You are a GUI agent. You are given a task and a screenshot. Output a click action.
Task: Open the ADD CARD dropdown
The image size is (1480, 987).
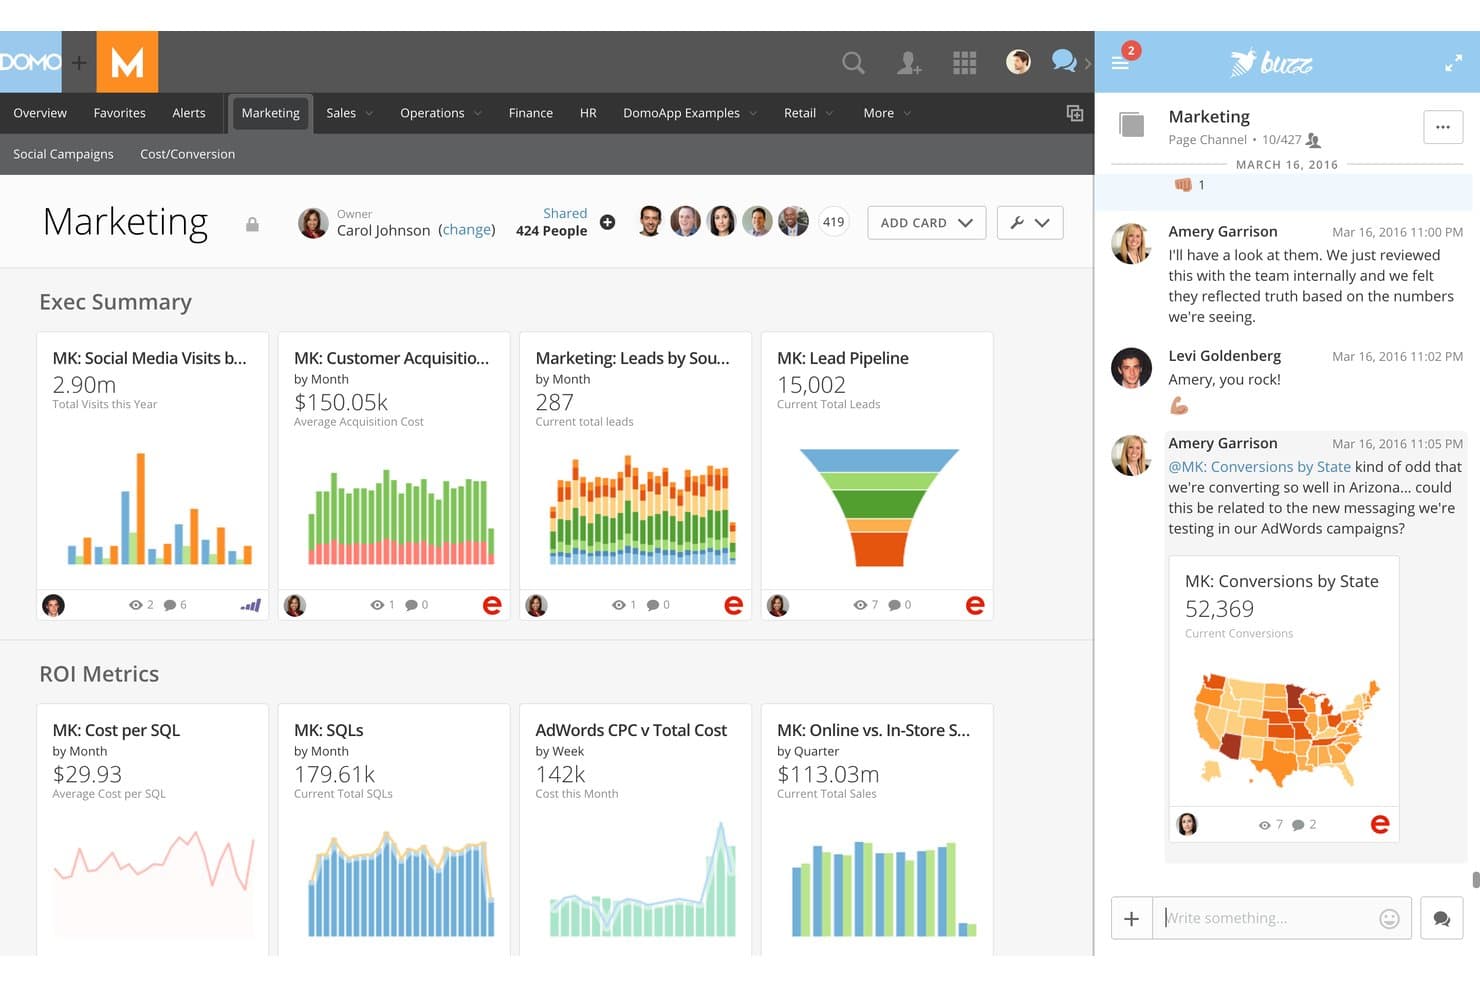(927, 223)
